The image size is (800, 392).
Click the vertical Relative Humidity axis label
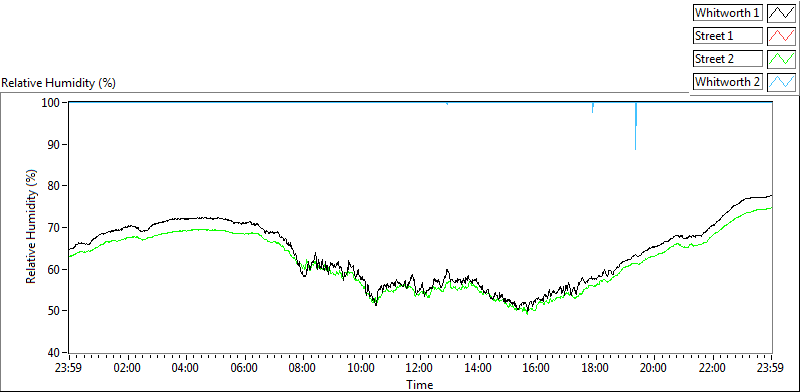32,227
